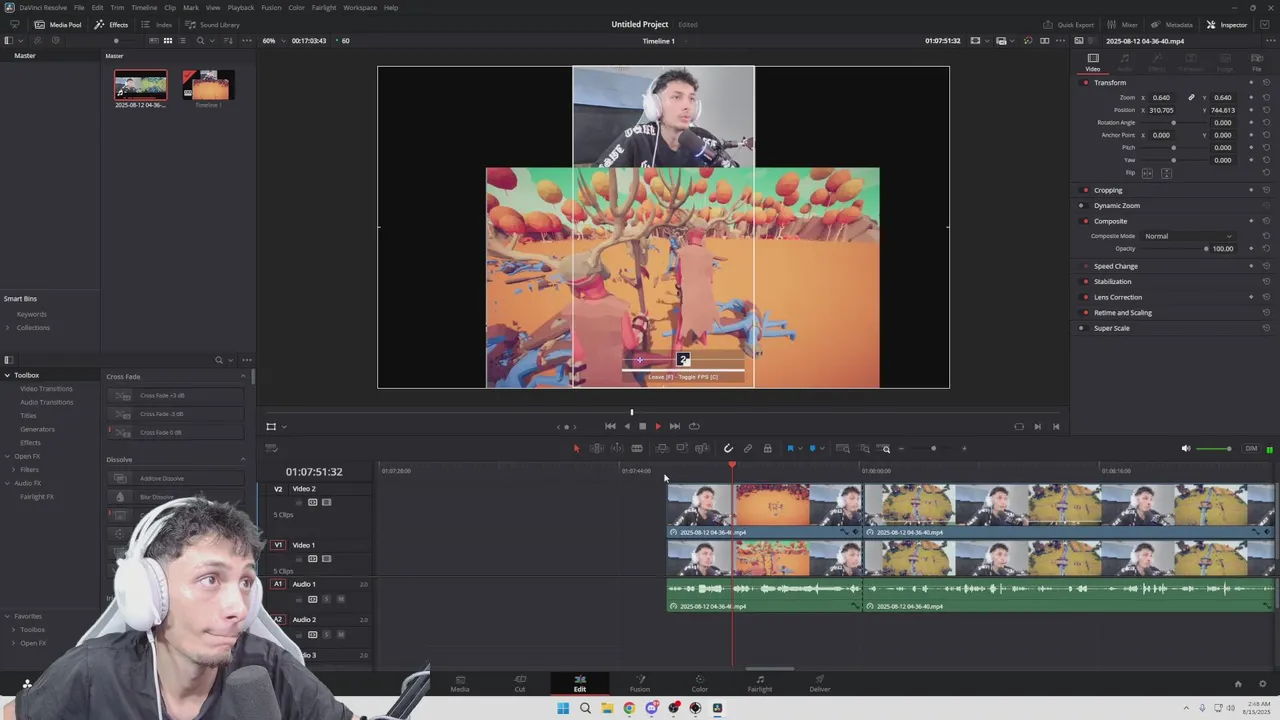Collapse the Dissolve transitions group
The height and width of the screenshot is (720, 1280).
(x=243, y=460)
